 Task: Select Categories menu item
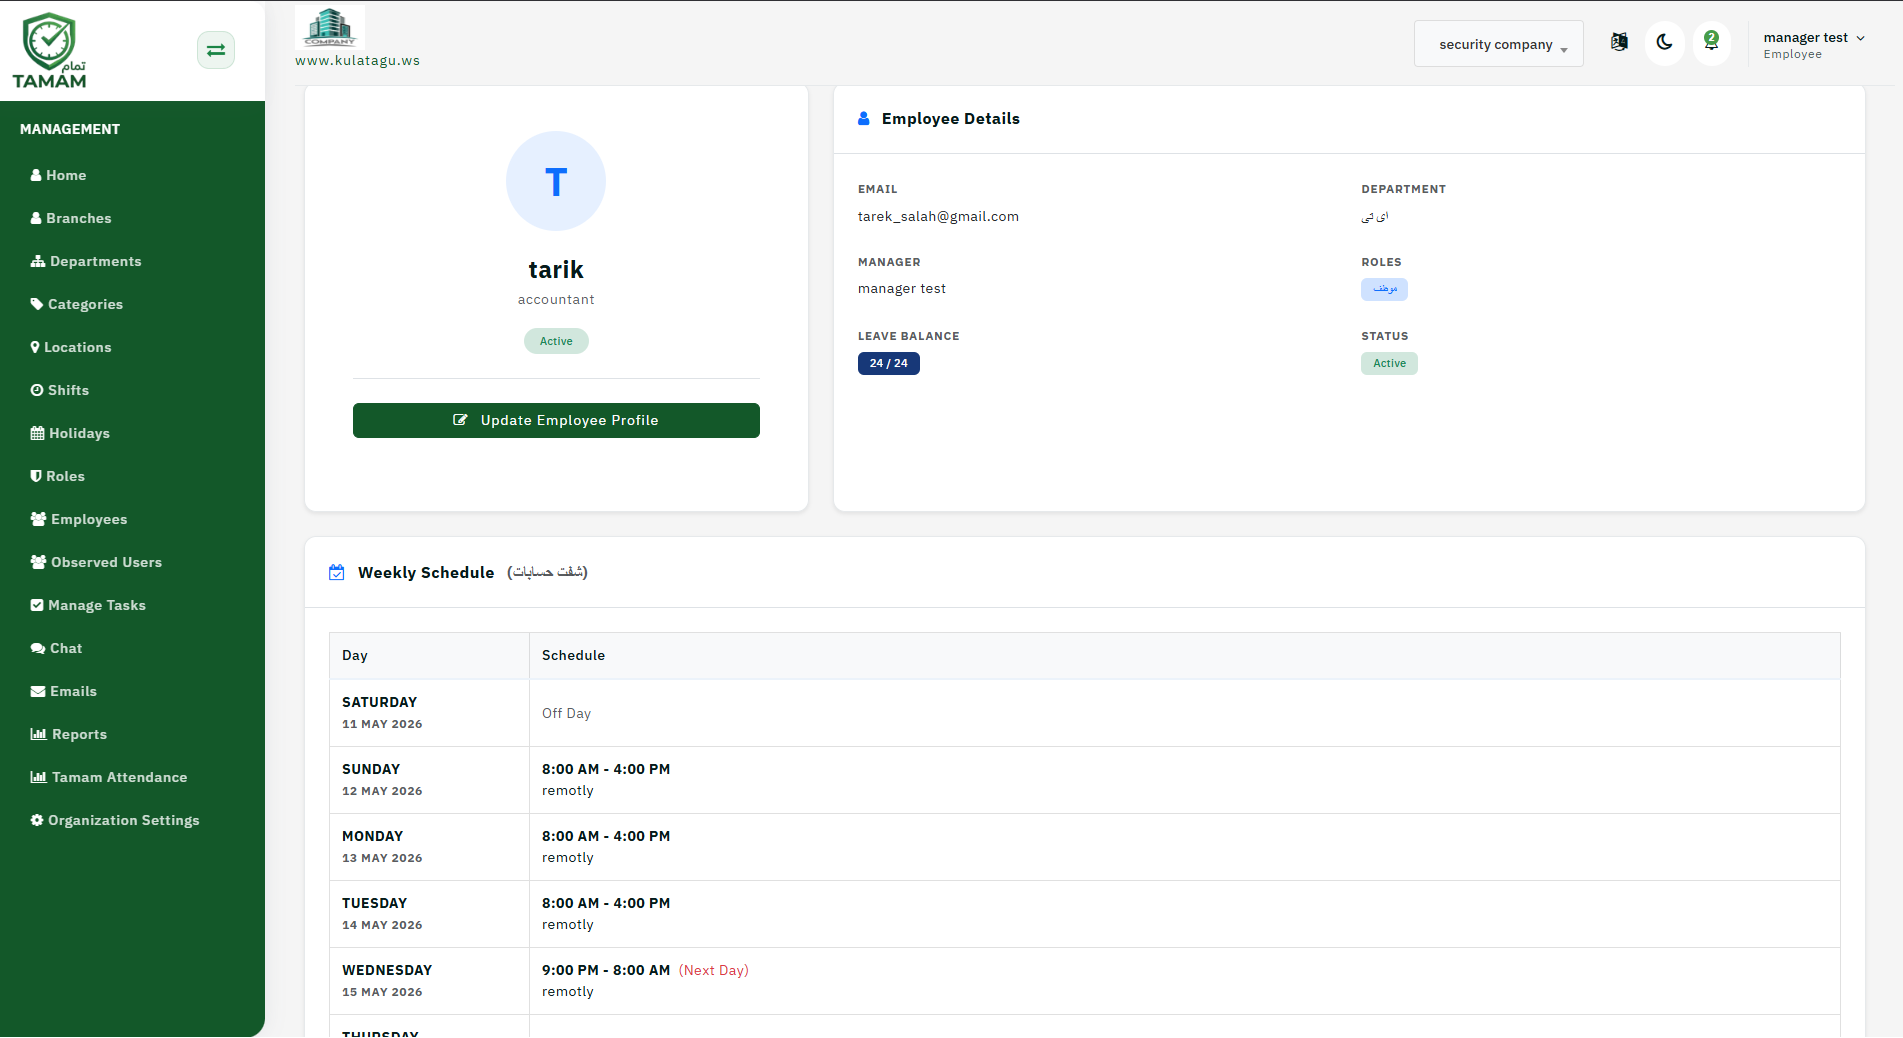86,304
